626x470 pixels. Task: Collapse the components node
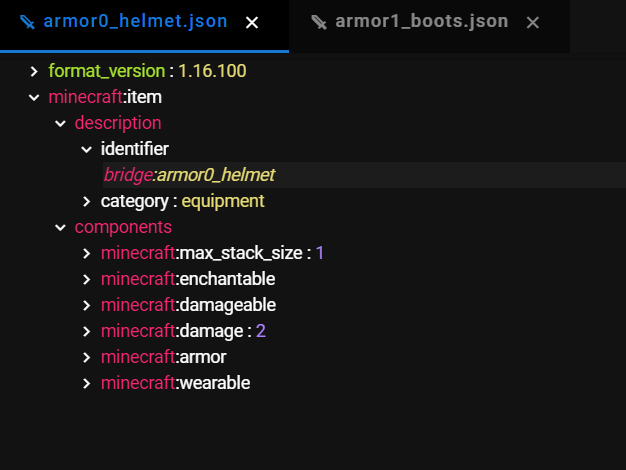[60, 227]
